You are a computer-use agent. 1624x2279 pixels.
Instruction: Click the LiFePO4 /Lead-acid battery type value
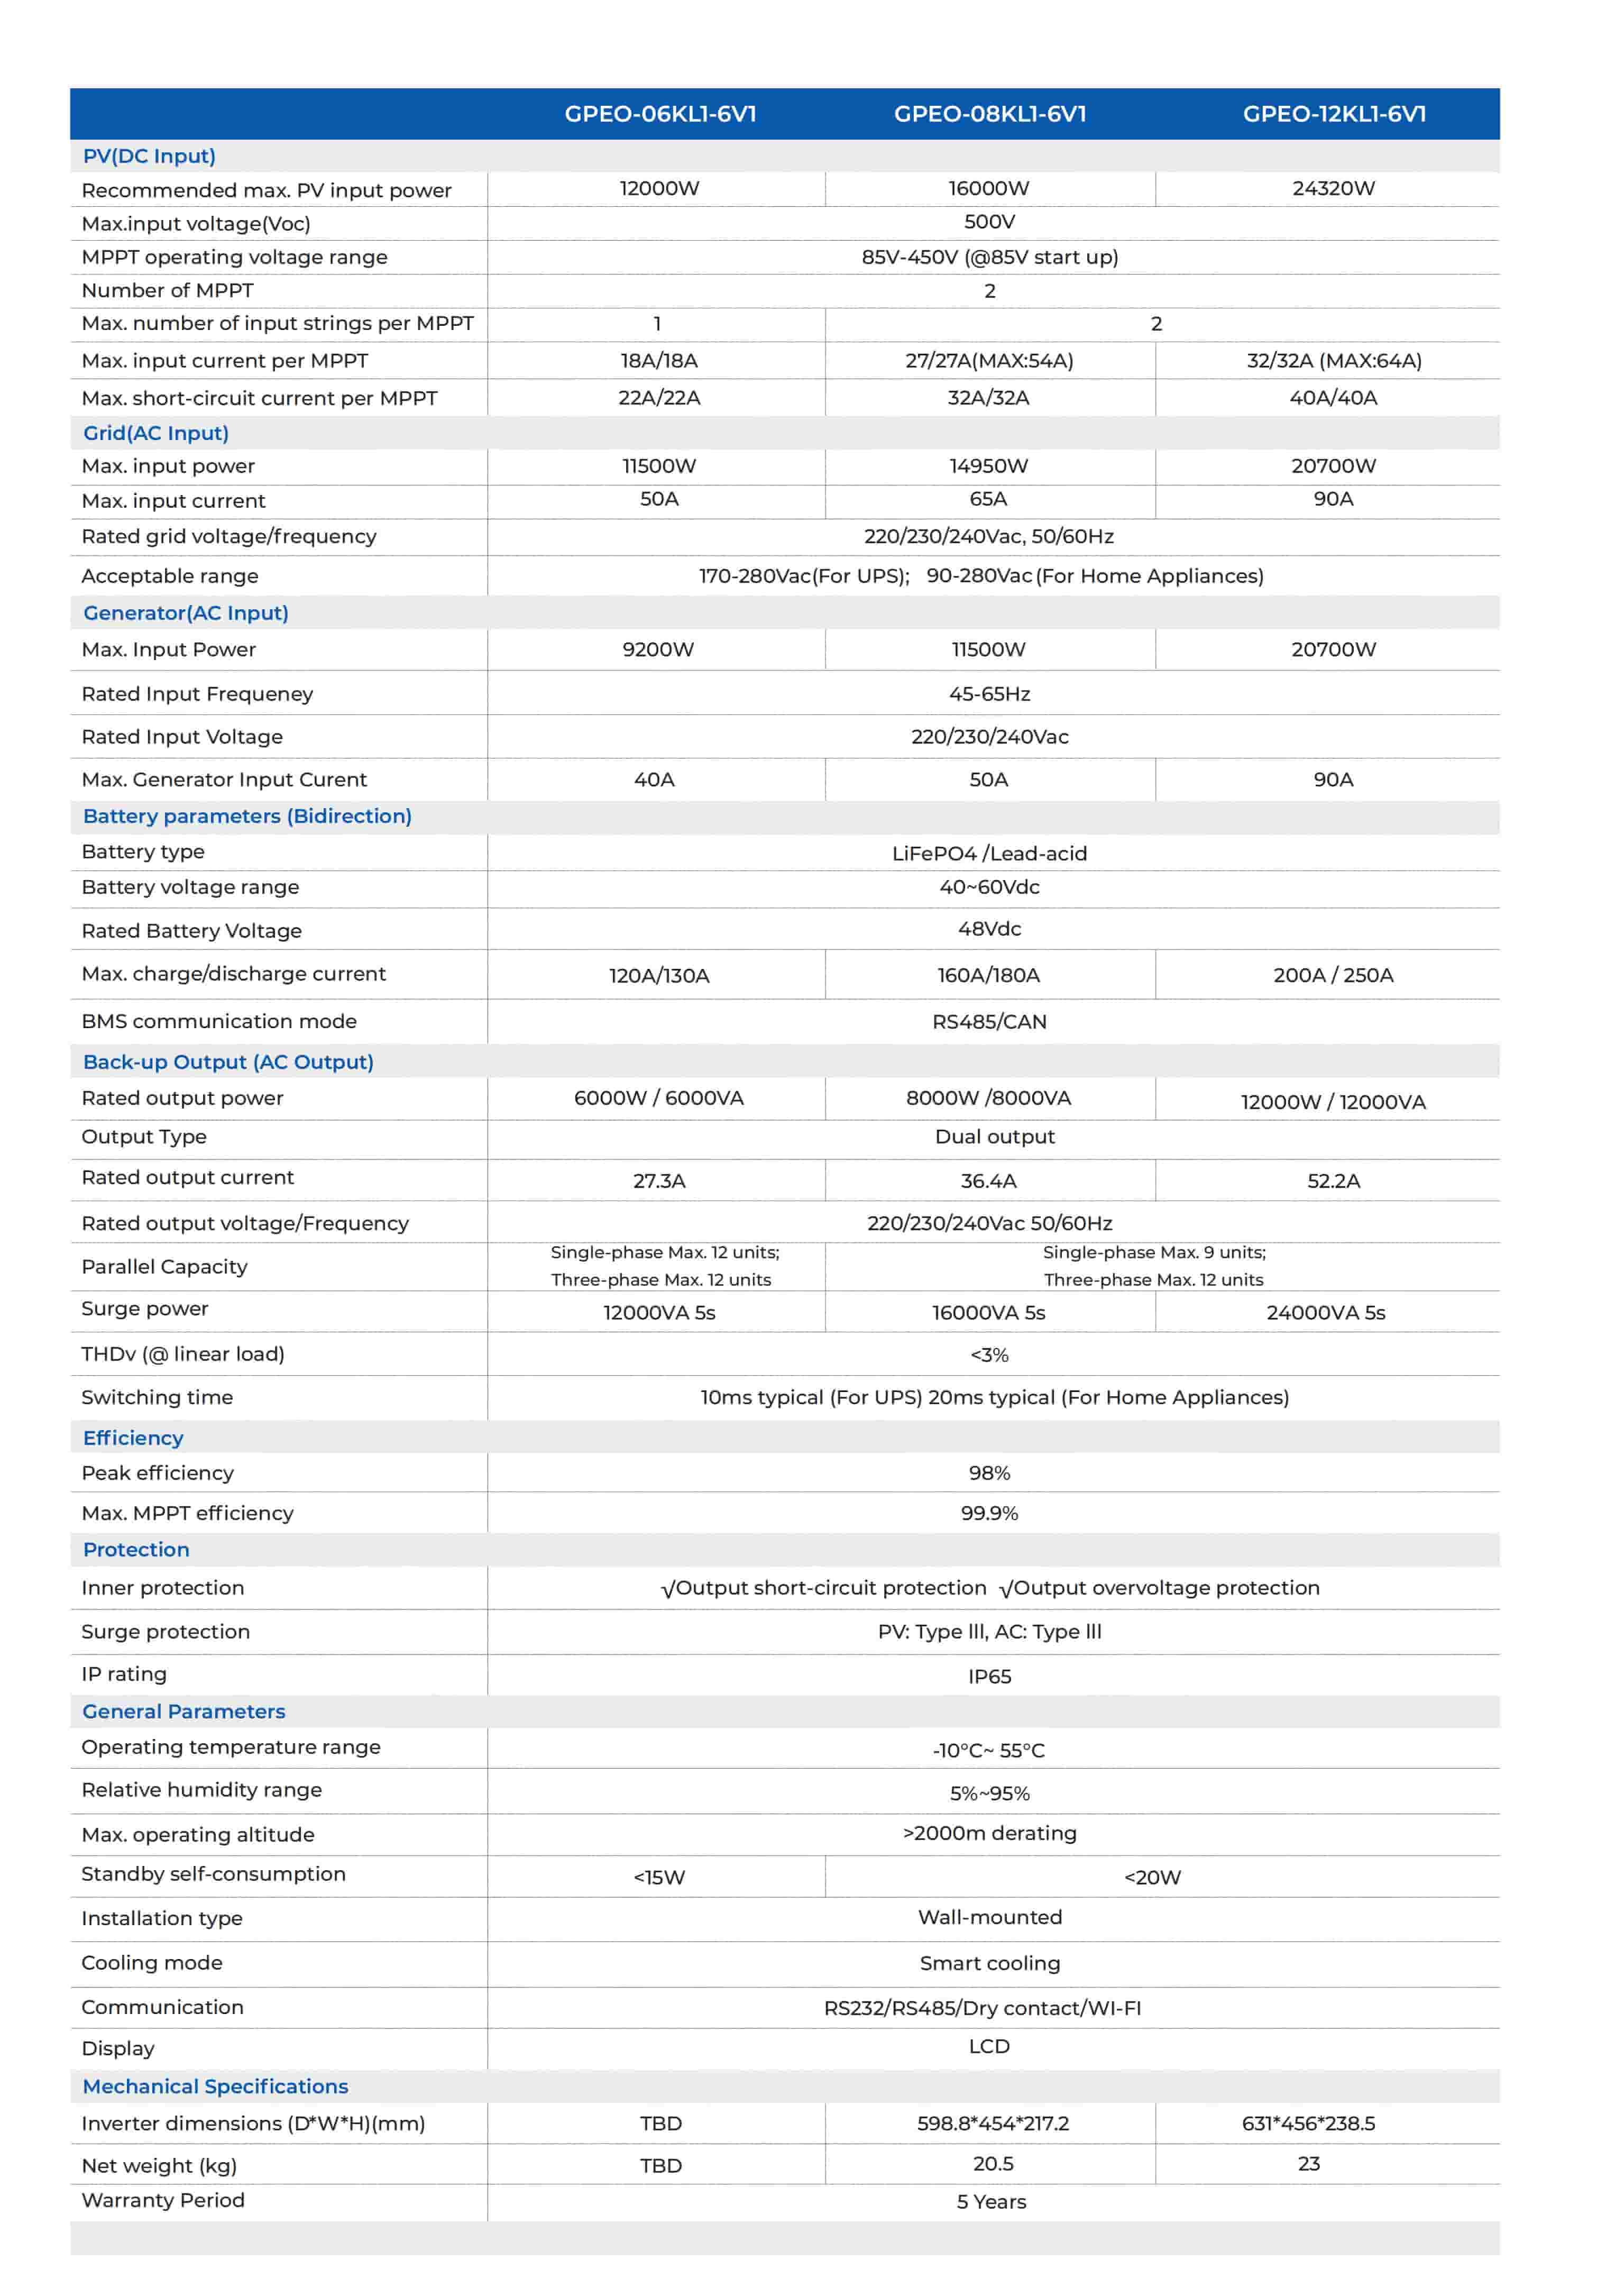point(990,853)
